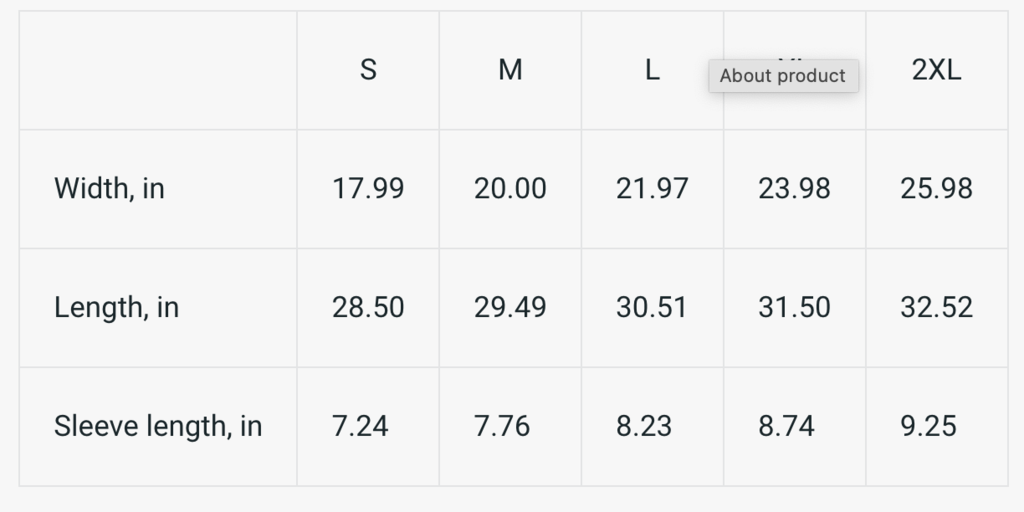Click the L size column header

(x=652, y=70)
